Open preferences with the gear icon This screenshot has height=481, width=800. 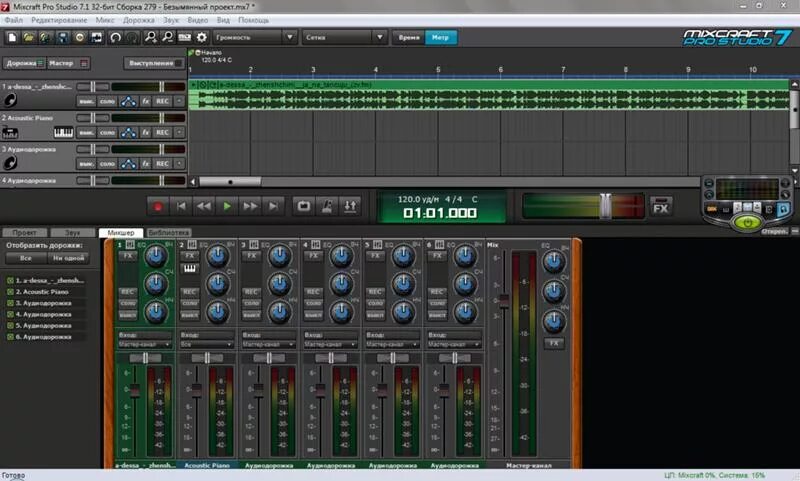point(202,37)
